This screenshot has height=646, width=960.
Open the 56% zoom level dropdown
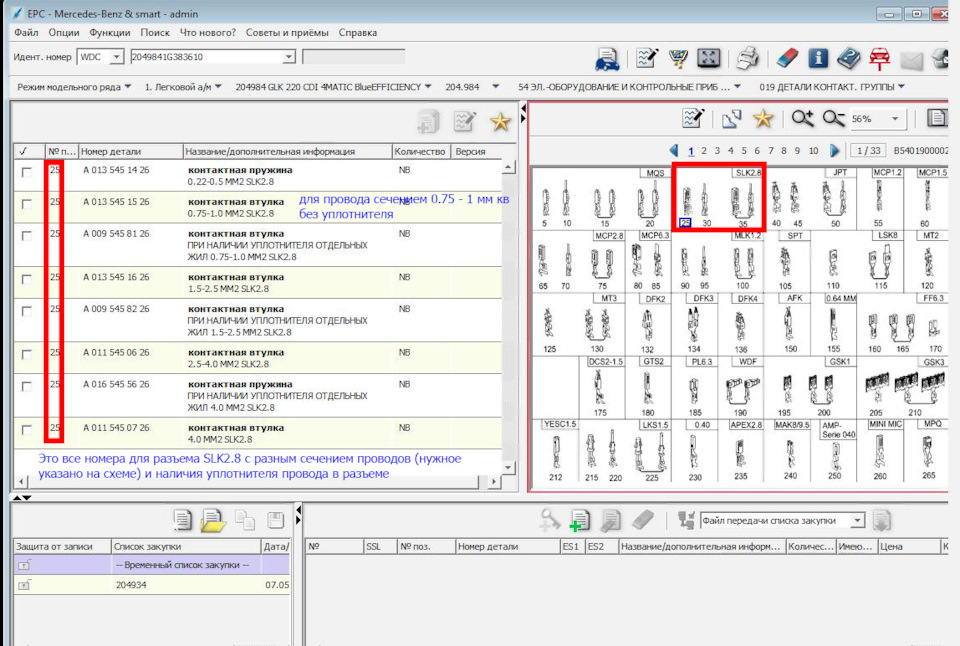(x=895, y=119)
